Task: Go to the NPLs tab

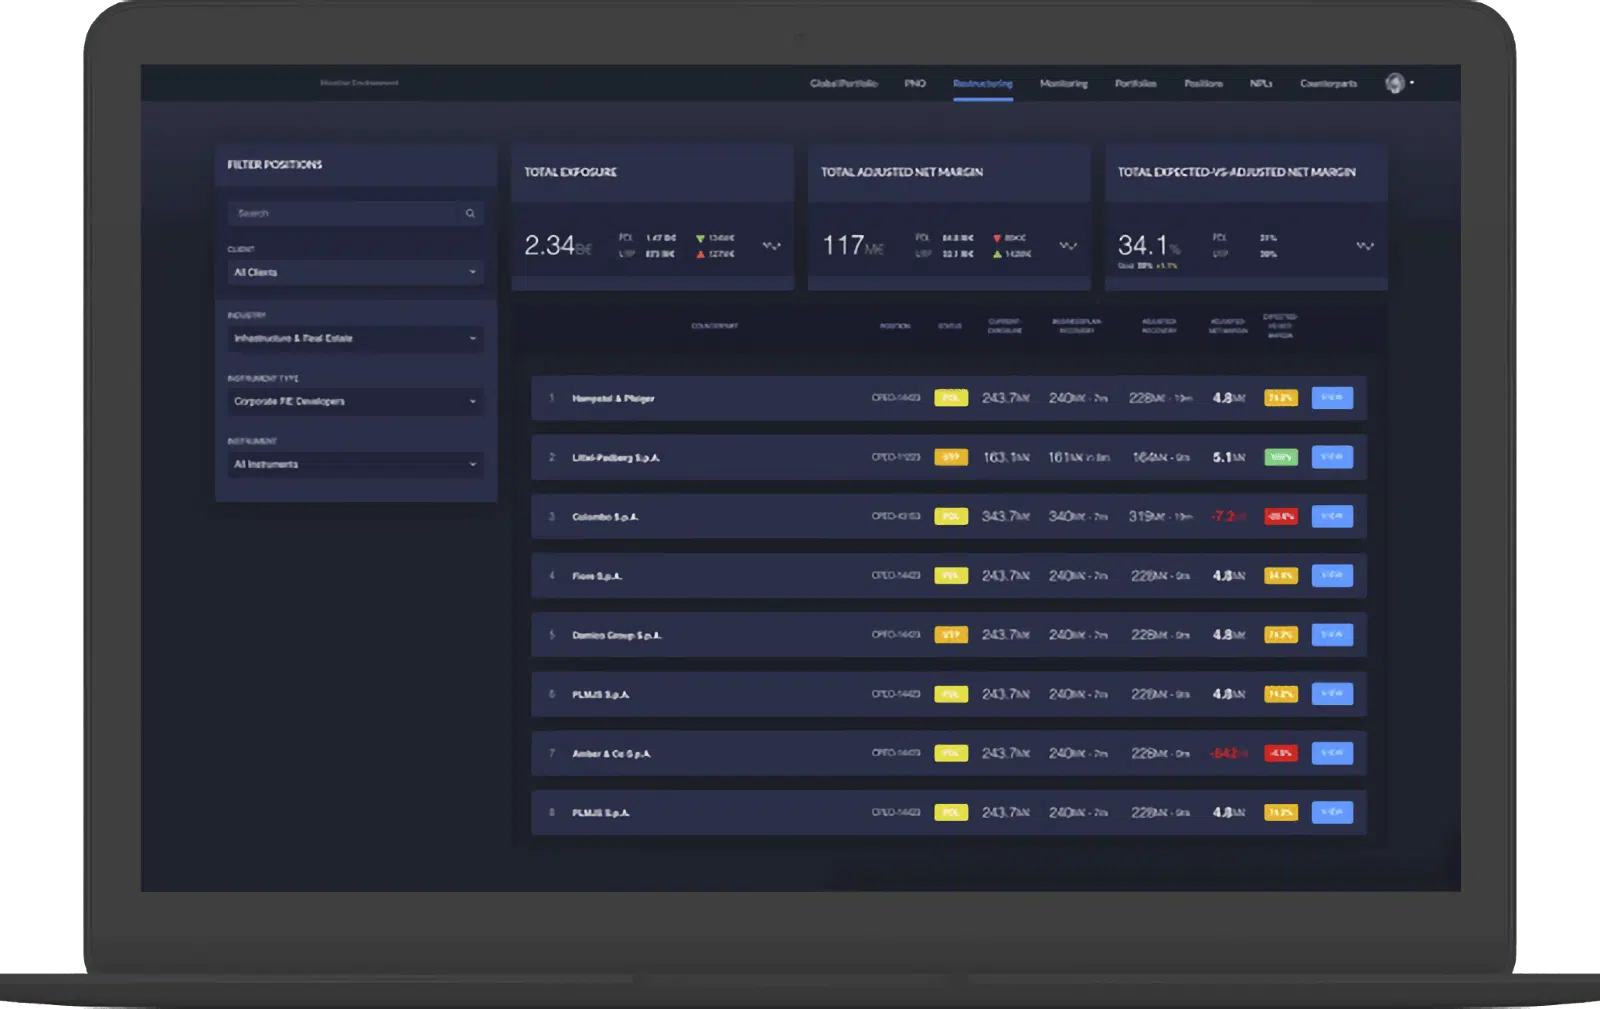Action: [1260, 84]
